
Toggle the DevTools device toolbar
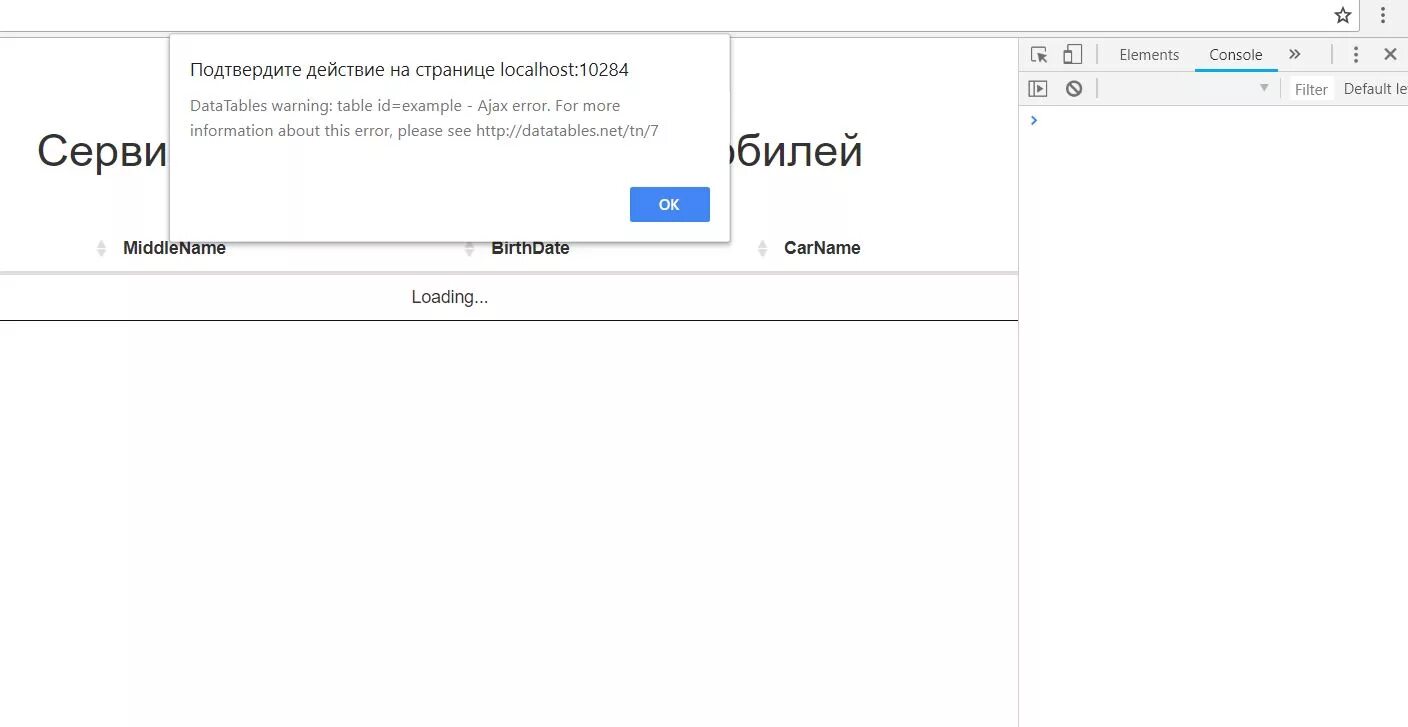1072,55
